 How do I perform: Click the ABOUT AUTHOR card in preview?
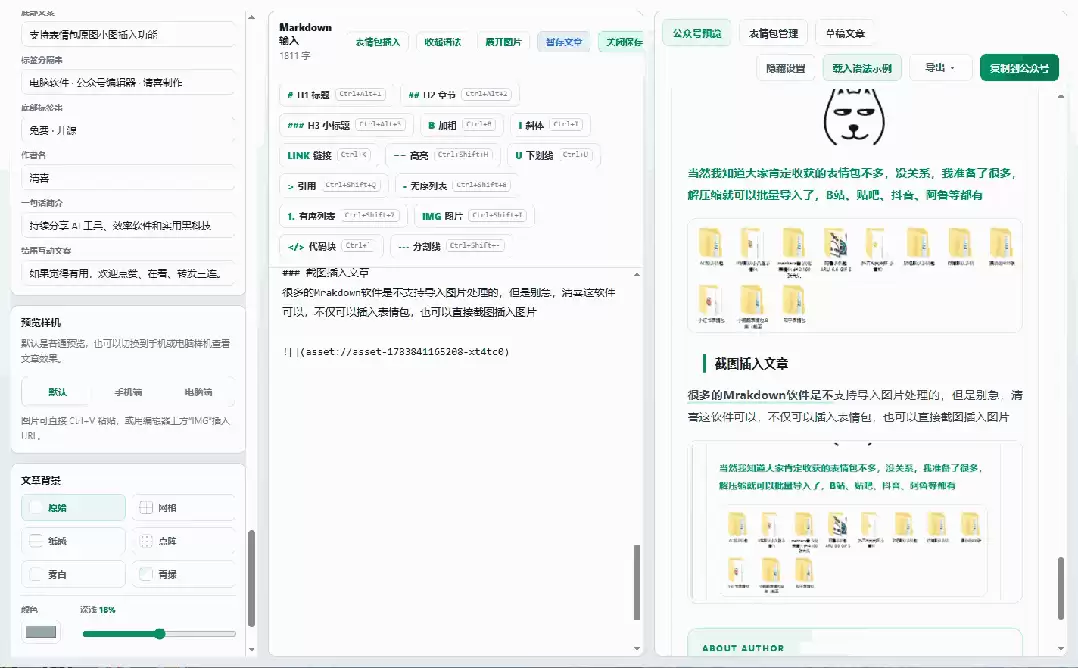pyautogui.click(x=855, y=643)
